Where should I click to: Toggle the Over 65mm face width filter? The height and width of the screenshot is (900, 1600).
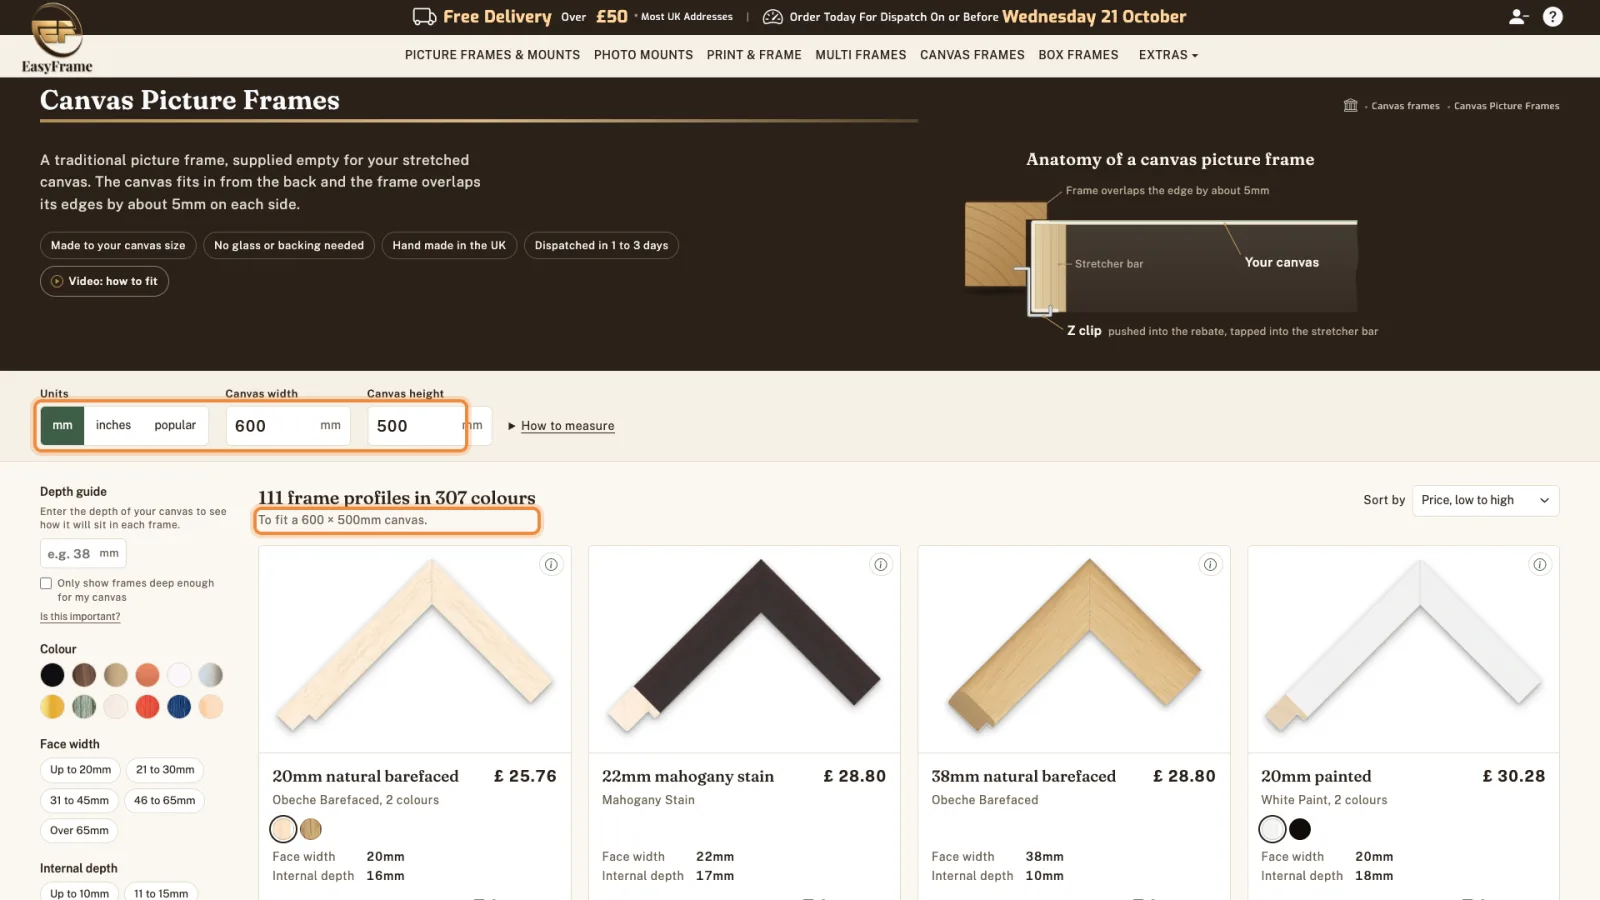tap(79, 831)
